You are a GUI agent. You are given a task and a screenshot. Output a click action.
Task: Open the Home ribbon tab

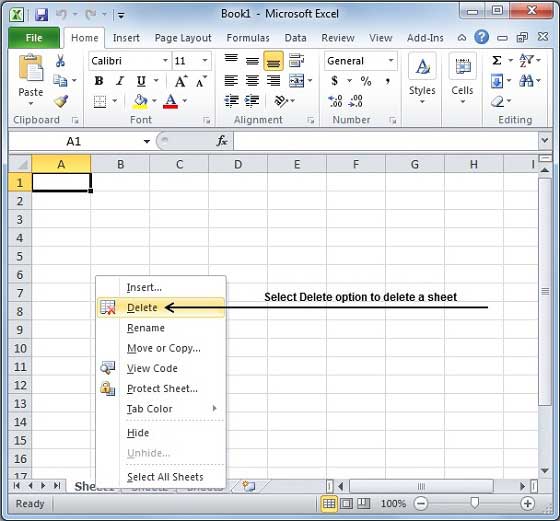point(84,38)
